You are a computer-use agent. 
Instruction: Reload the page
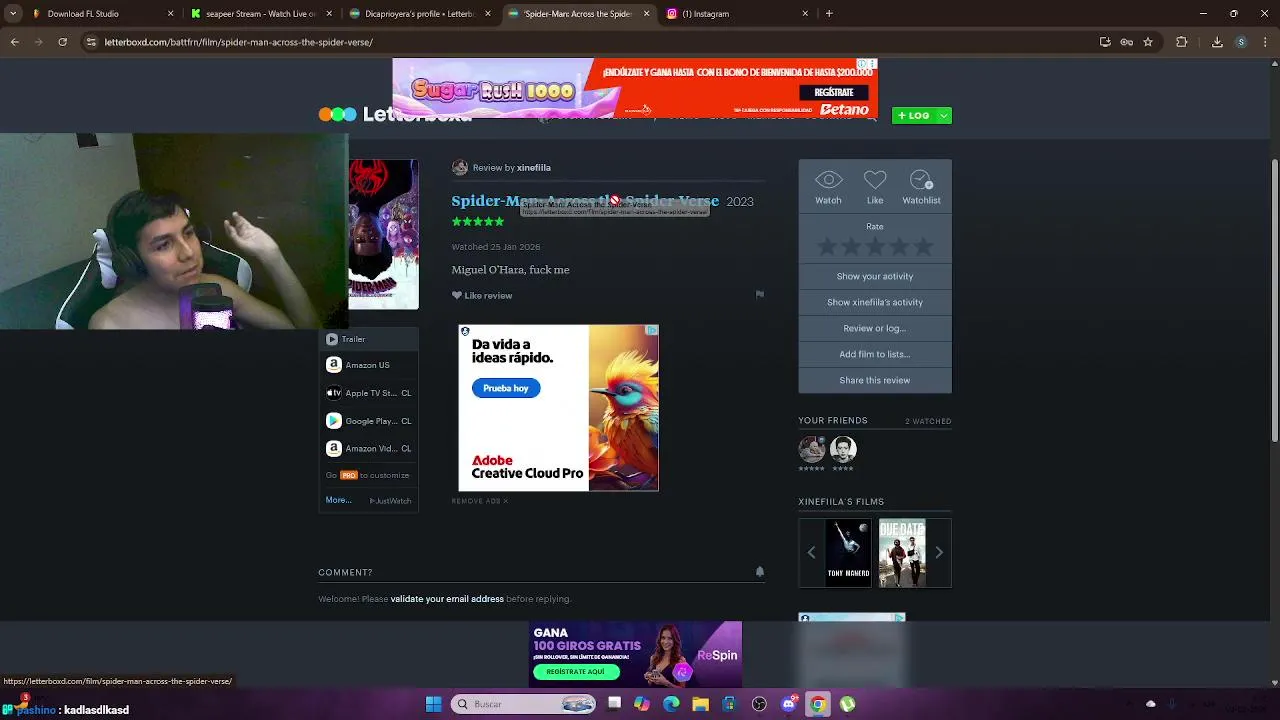[x=62, y=42]
